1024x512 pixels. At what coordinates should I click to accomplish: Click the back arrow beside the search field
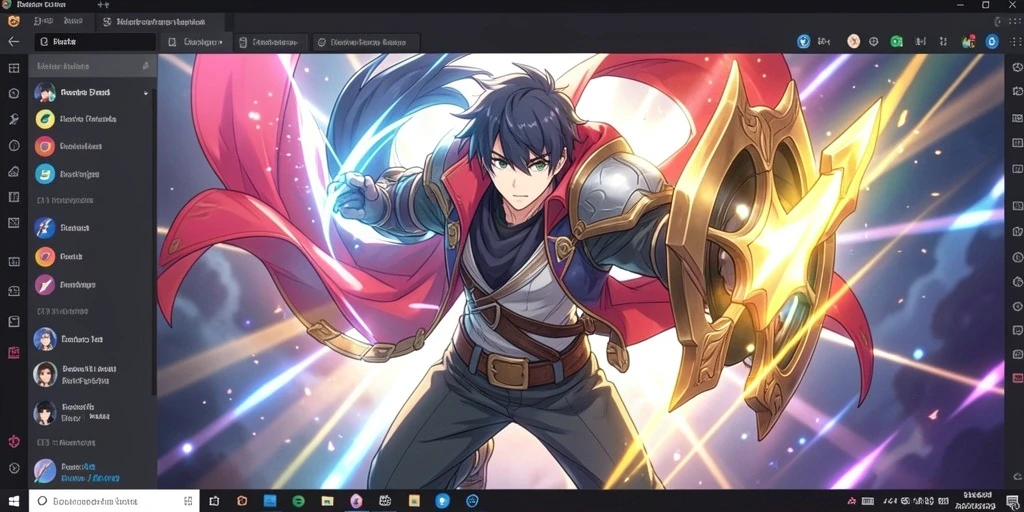click(13, 41)
